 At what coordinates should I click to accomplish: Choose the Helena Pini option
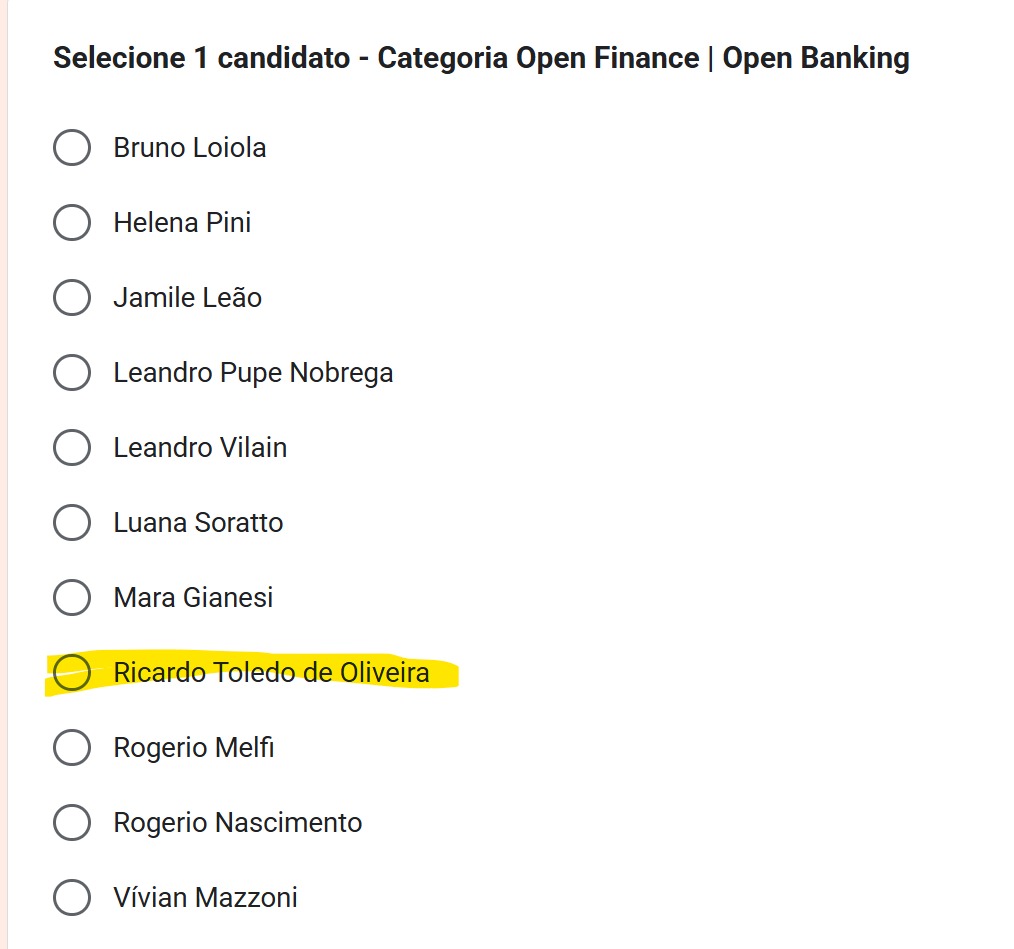coord(72,222)
